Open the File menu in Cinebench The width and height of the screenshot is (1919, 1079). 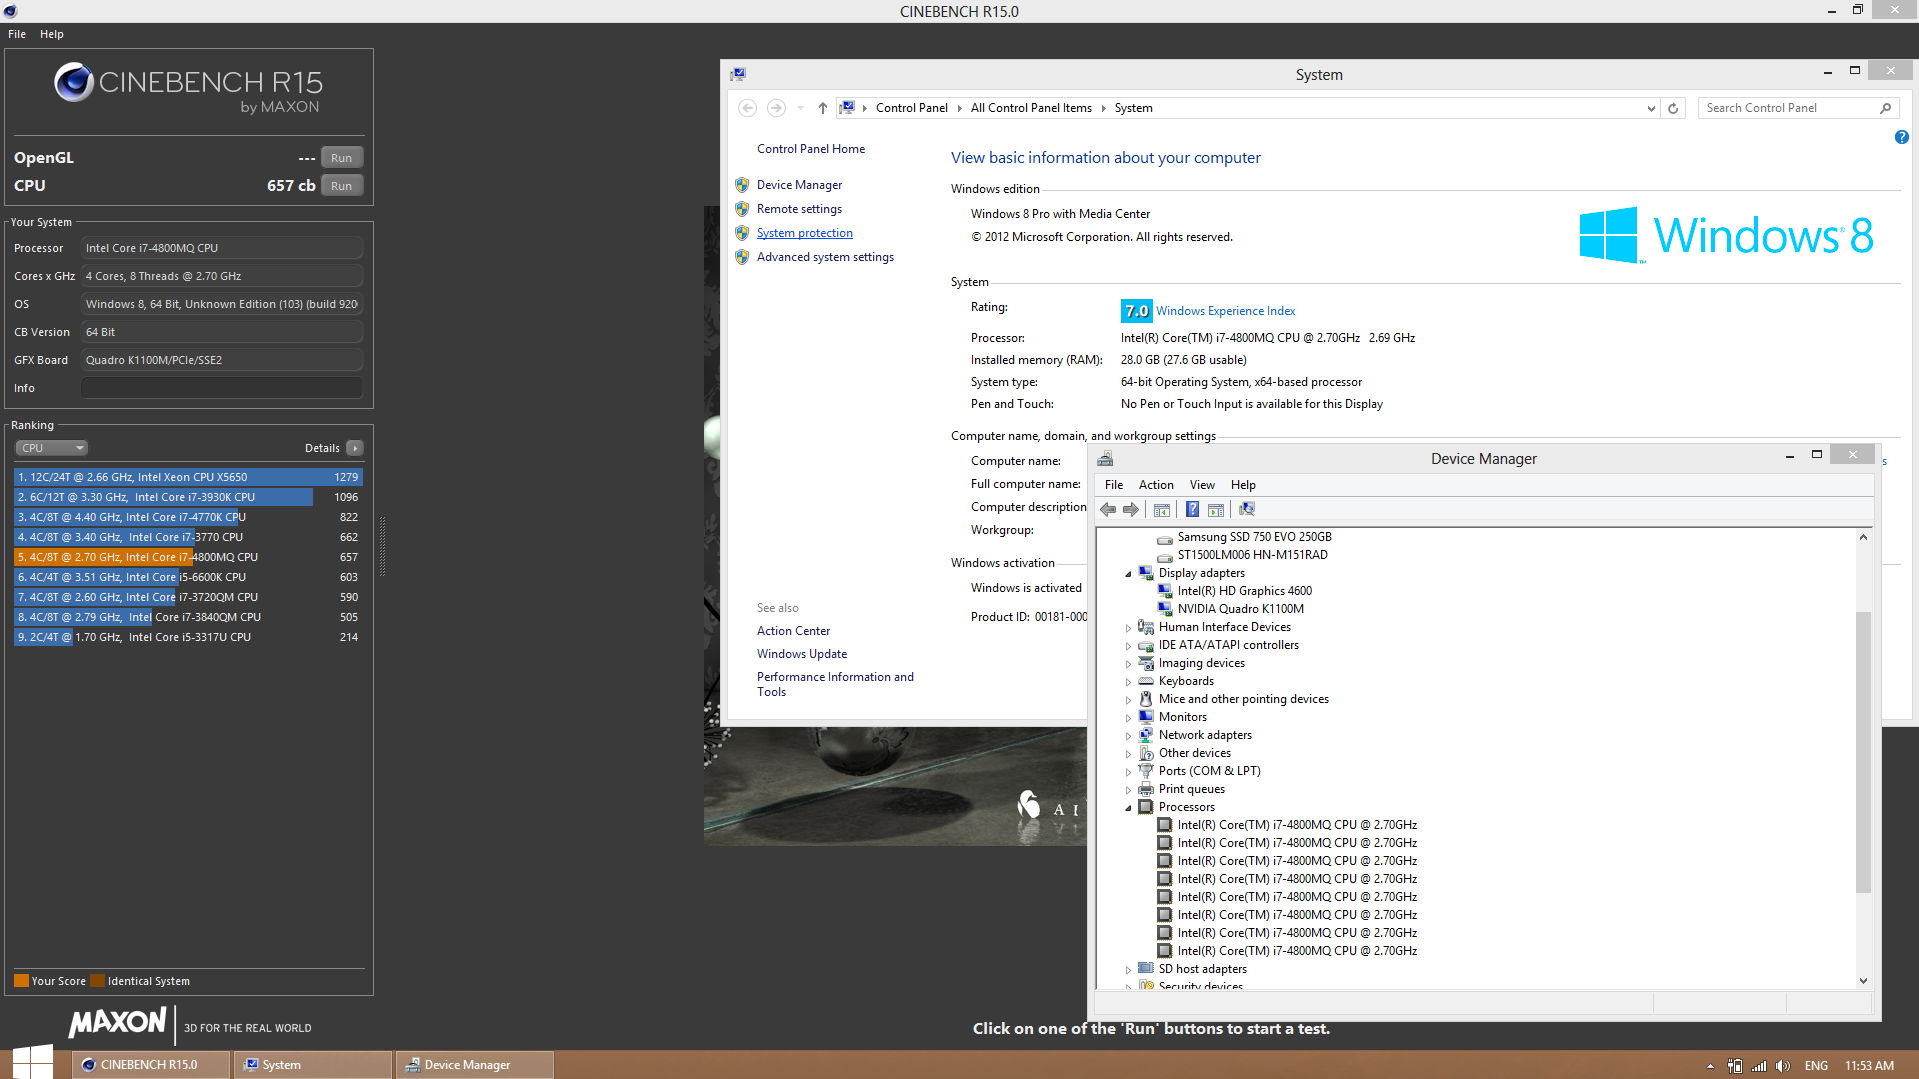click(17, 34)
